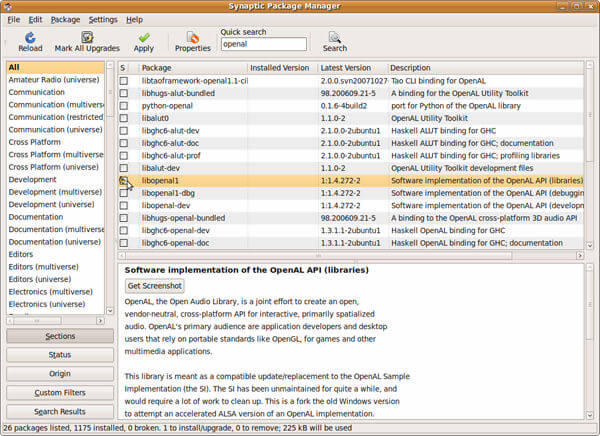Screen dimensions: 600x436
Task: Mark libghc6-alut-dev checkbox
Action: (x=124, y=131)
